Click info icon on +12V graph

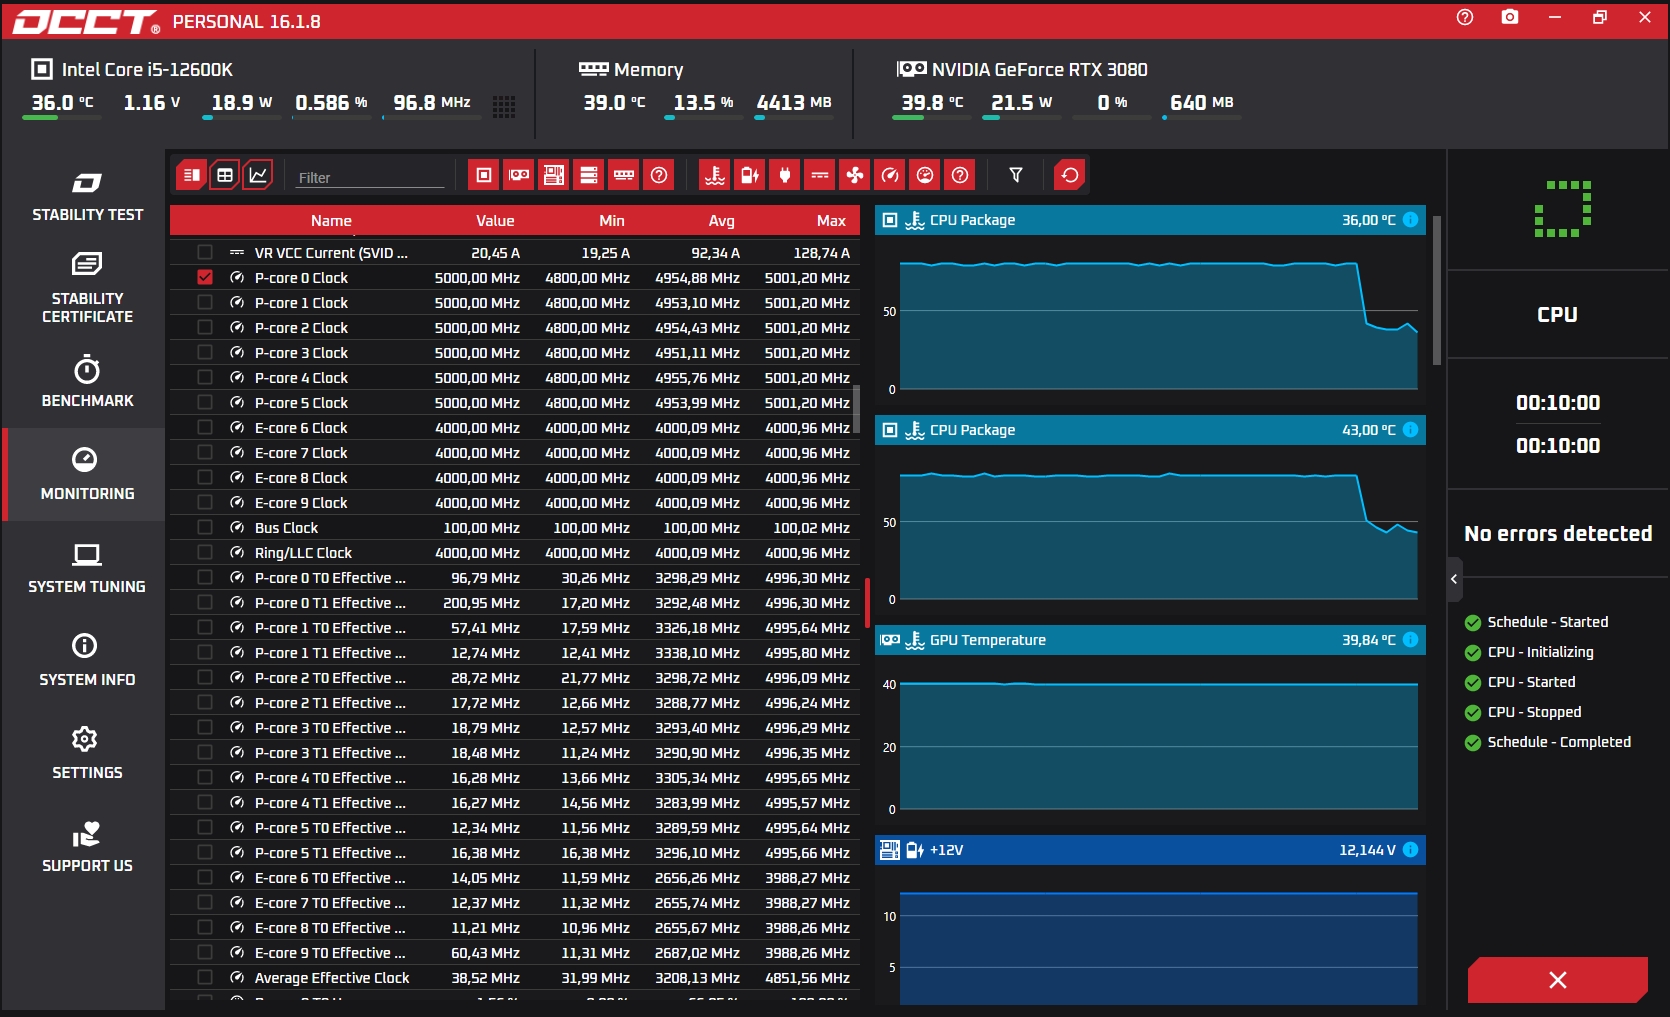point(1410,850)
